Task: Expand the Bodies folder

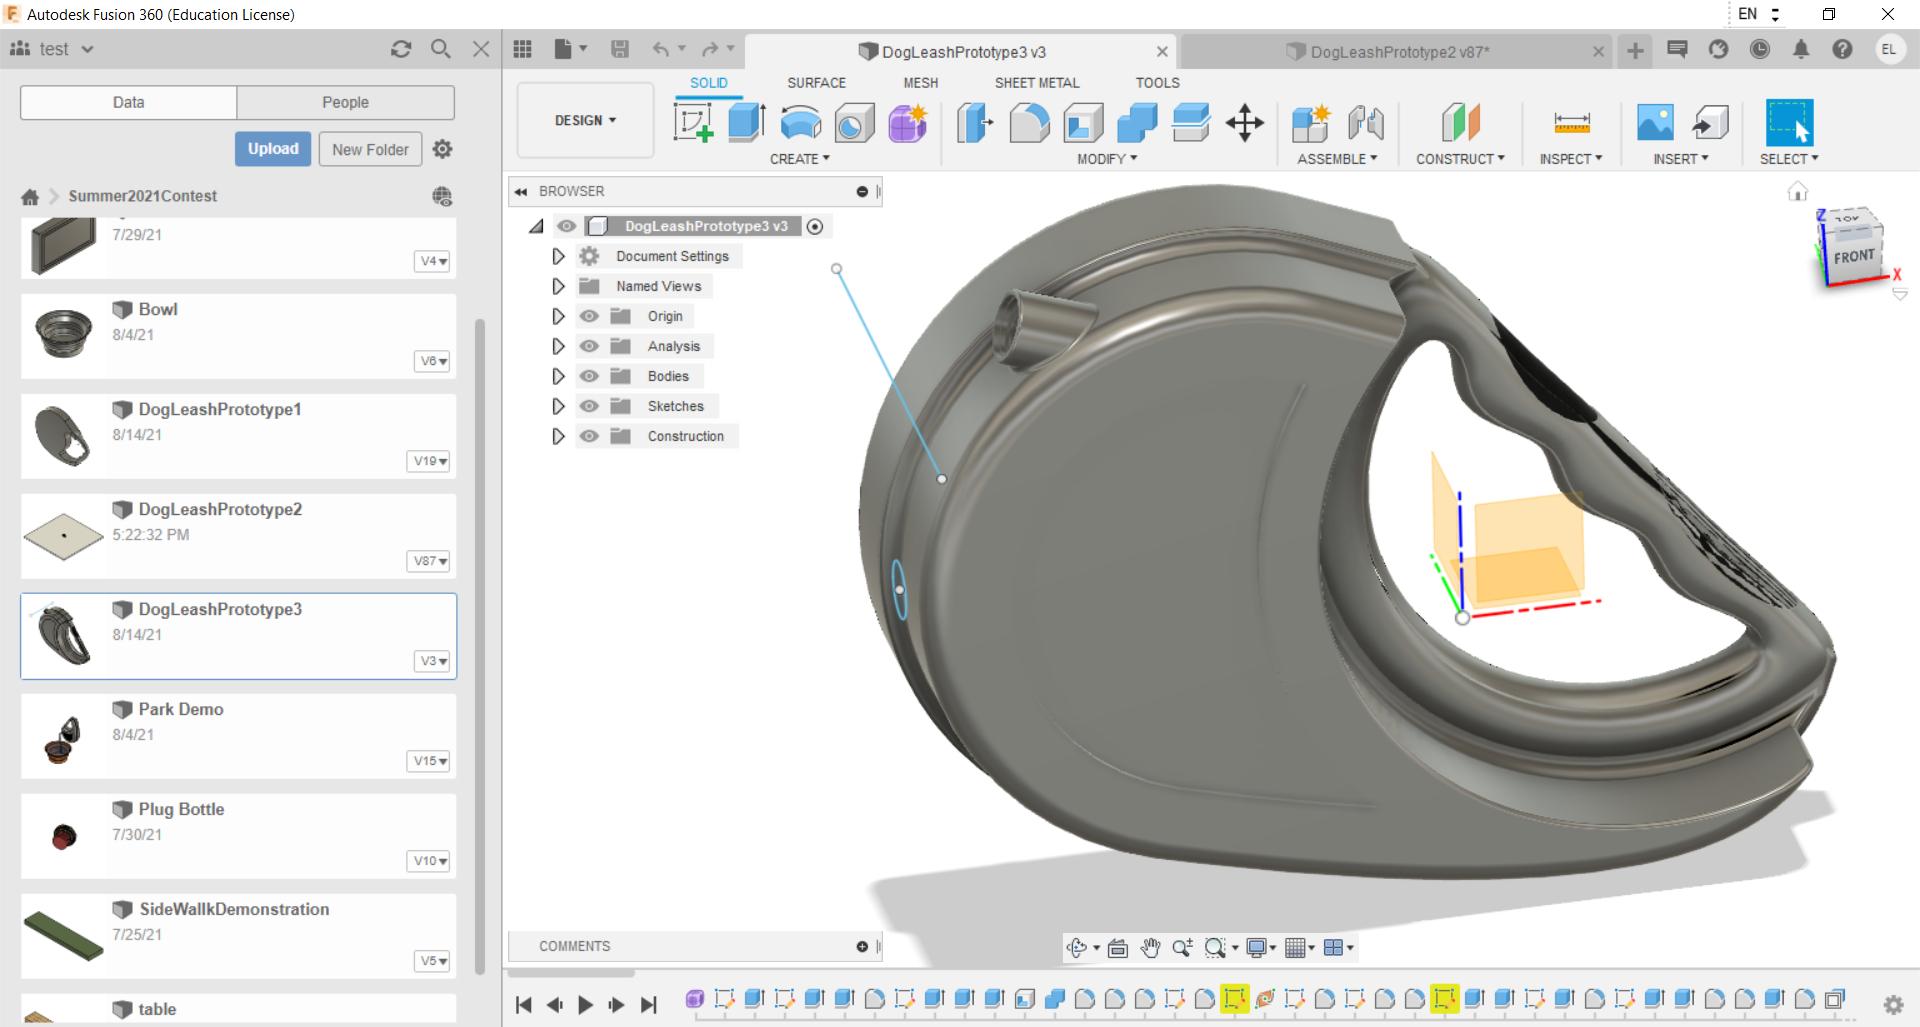Action: tap(558, 376)
